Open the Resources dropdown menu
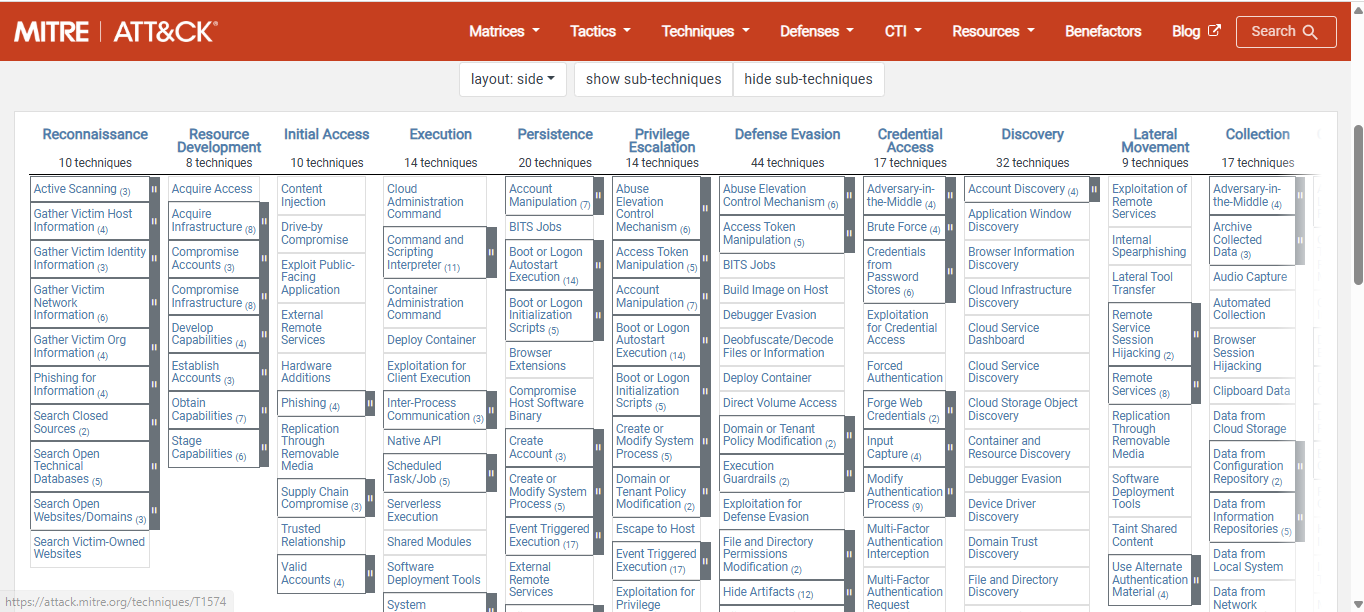Screen dimensions: 1364x612 [x=993, y=31]
